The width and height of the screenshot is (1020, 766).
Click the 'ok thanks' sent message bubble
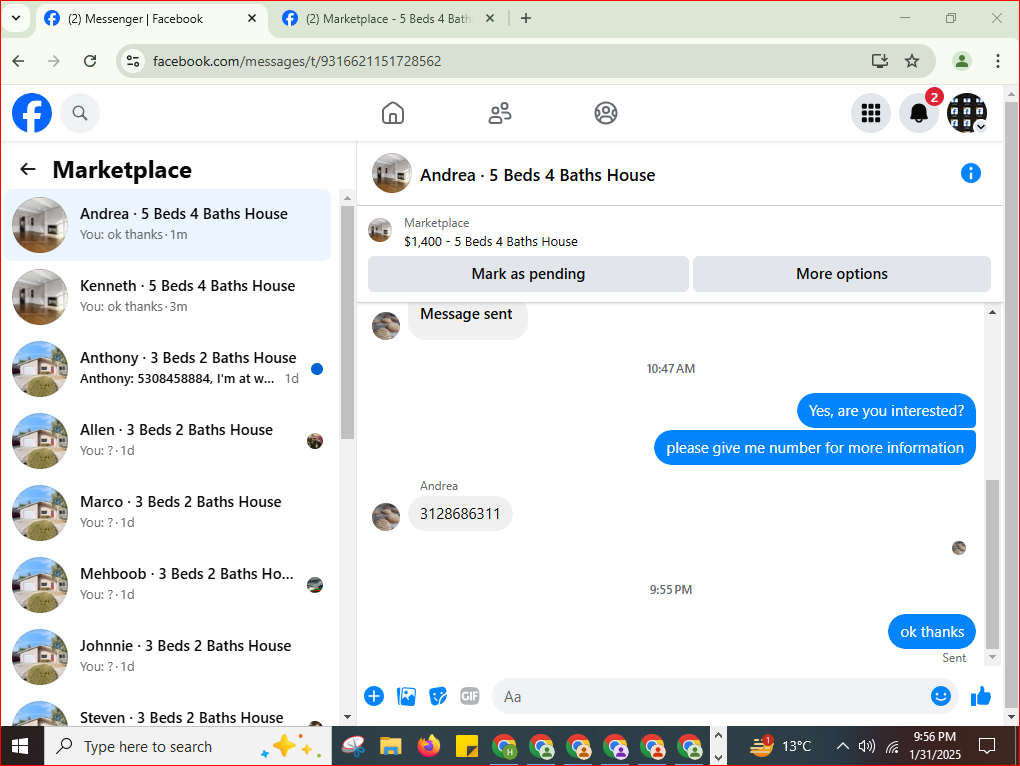932,632
